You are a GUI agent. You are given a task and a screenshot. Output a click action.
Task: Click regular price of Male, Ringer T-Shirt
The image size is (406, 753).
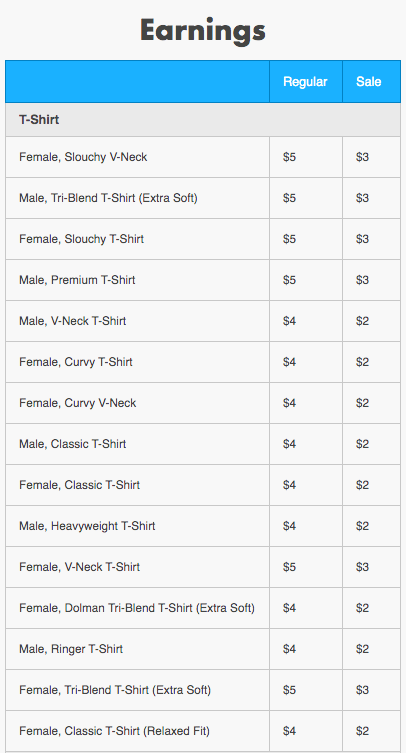289,649
